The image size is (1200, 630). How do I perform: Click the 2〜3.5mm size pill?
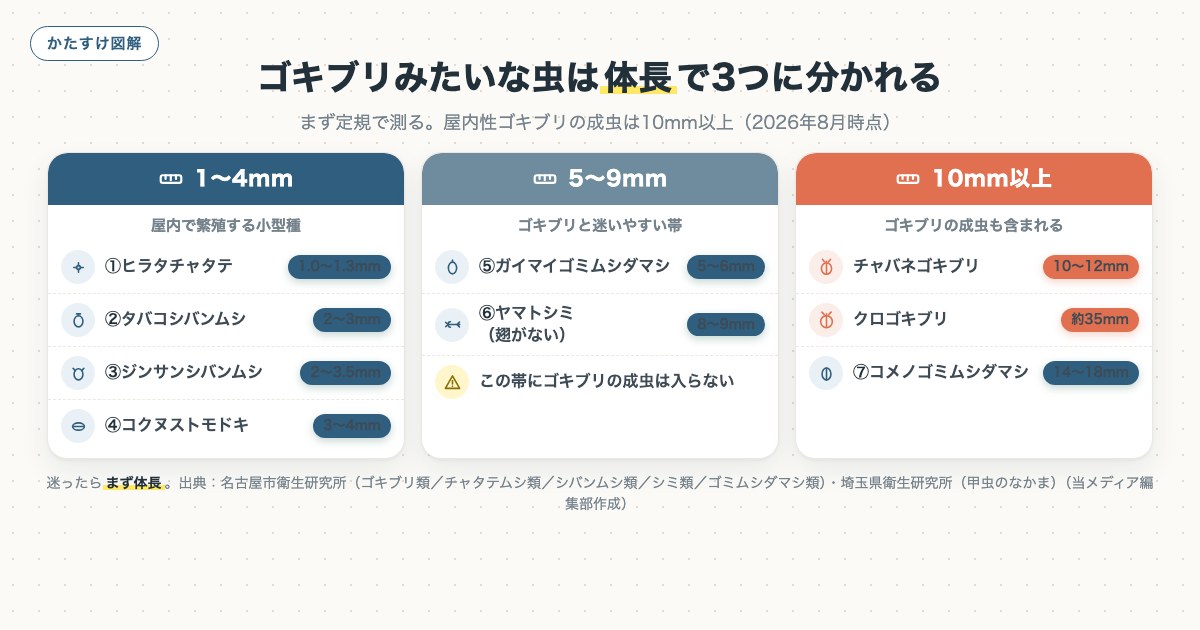345,373
